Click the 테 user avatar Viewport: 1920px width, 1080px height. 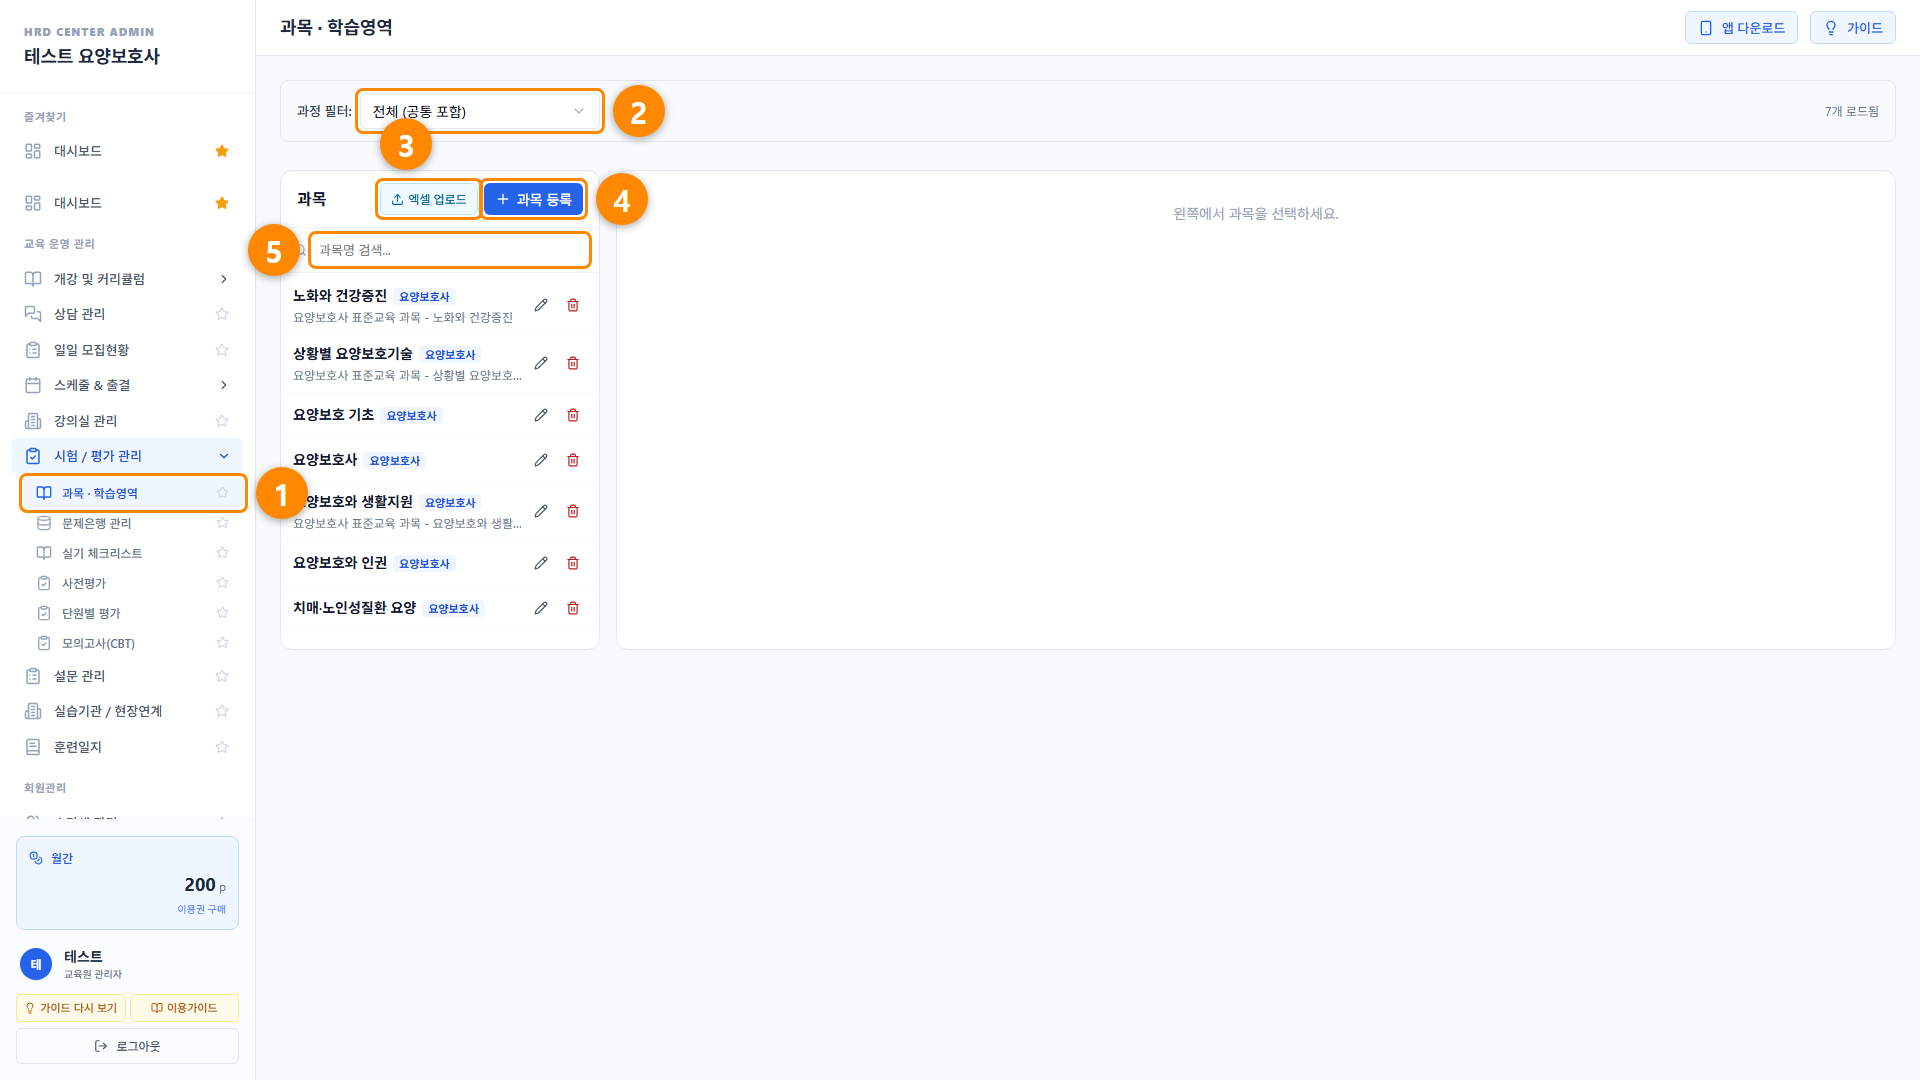point(36,964)
